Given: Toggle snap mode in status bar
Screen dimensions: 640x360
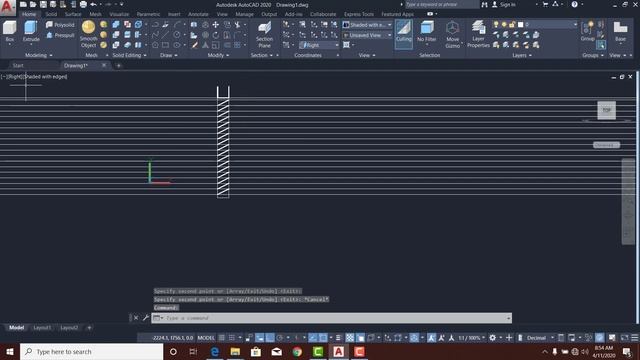Looking at the screenshot, I should point(232,338).
